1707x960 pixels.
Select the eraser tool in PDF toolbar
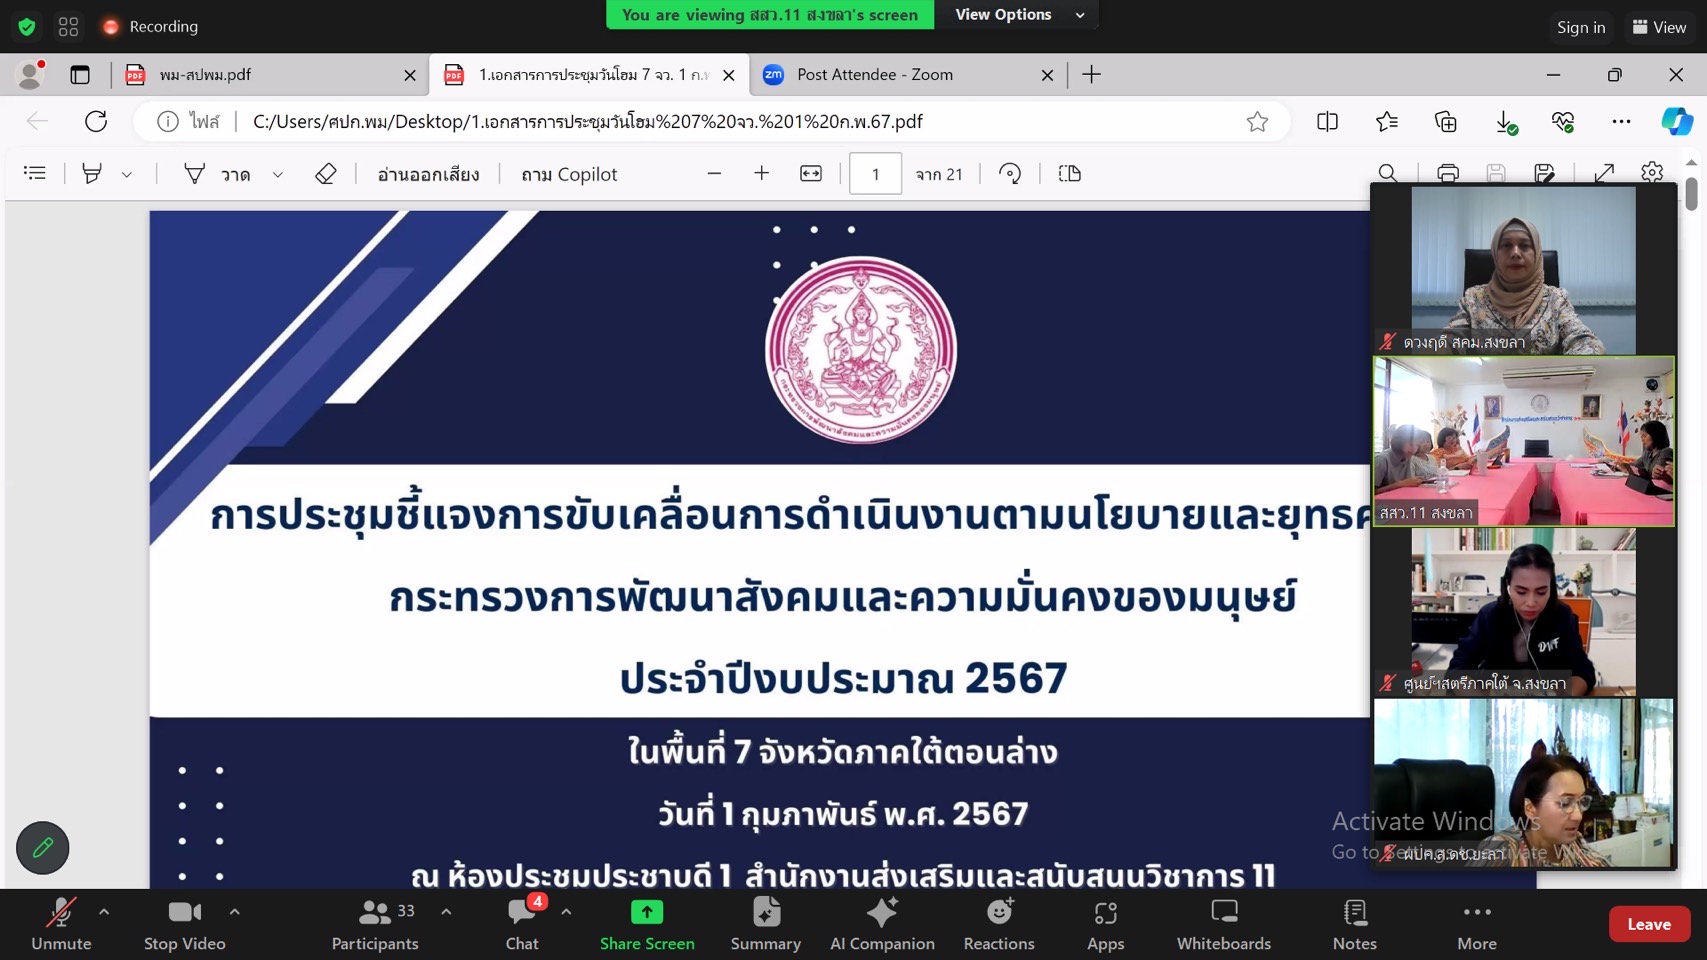pyautogui.click(x=326, y=174)
